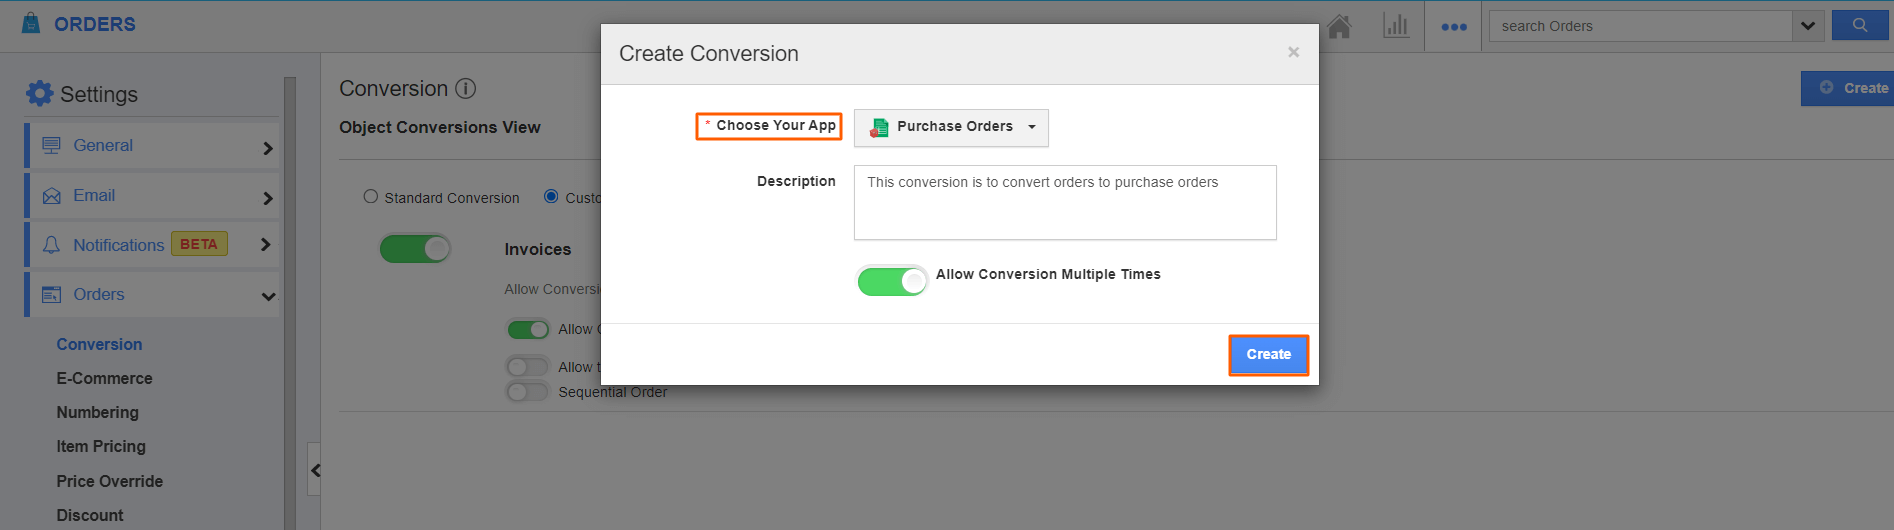
Task: Click the Description text area
Action: [x=1064, y=203]
